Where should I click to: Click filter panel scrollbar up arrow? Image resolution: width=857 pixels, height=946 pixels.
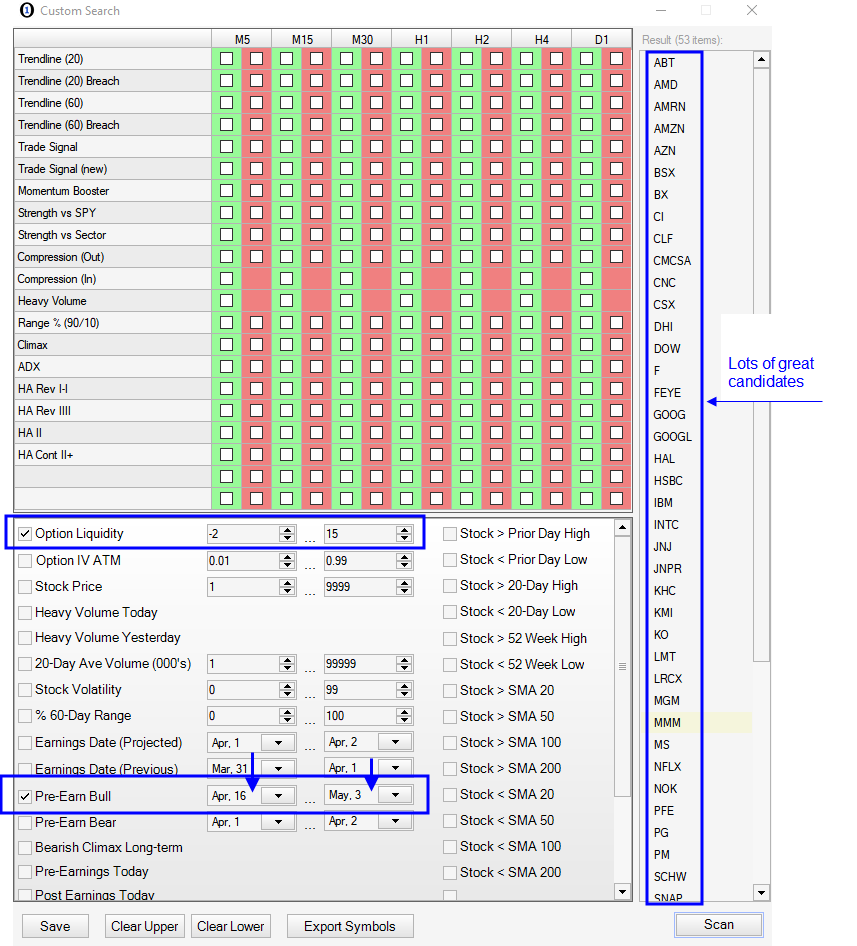pyautogui.click(x=622, y=528)
